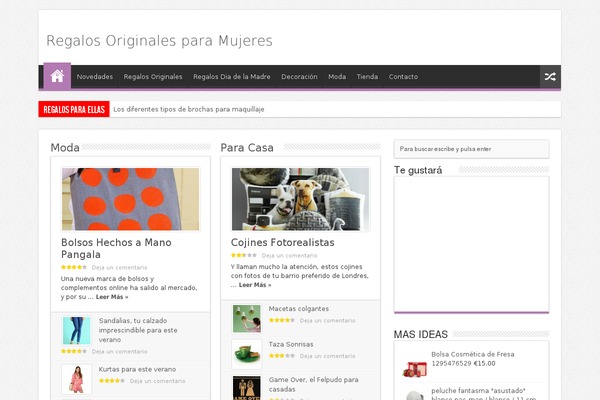Open the orange polka dot bag image
This screenshot has width=600, height=400.
130,199
